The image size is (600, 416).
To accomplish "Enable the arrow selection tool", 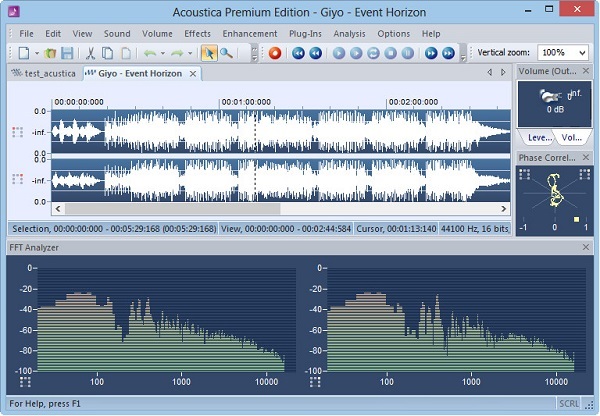I will 209,53.
